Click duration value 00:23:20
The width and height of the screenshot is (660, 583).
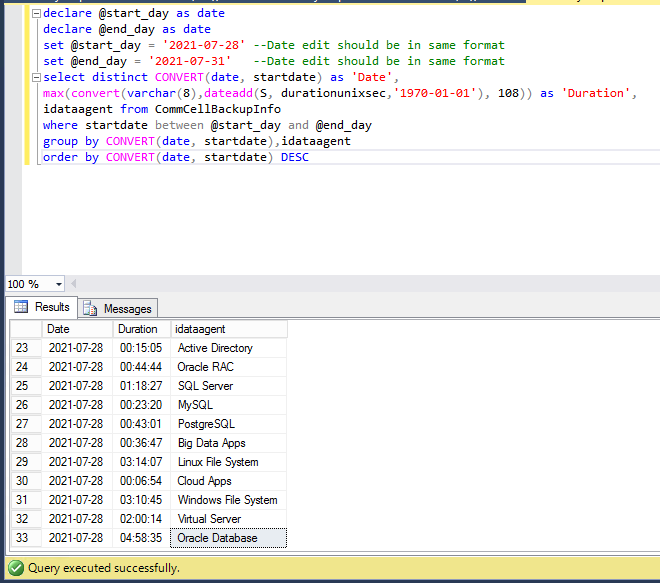(141, 405)
